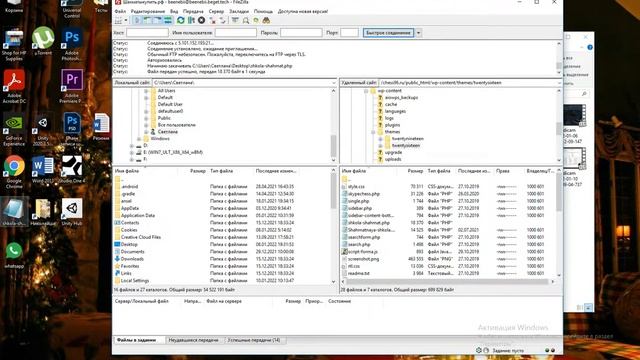This screenshot has width=640, height=360.
Task: Switch to the Успешные передачи (14) tab
Action: pos(254,340)
